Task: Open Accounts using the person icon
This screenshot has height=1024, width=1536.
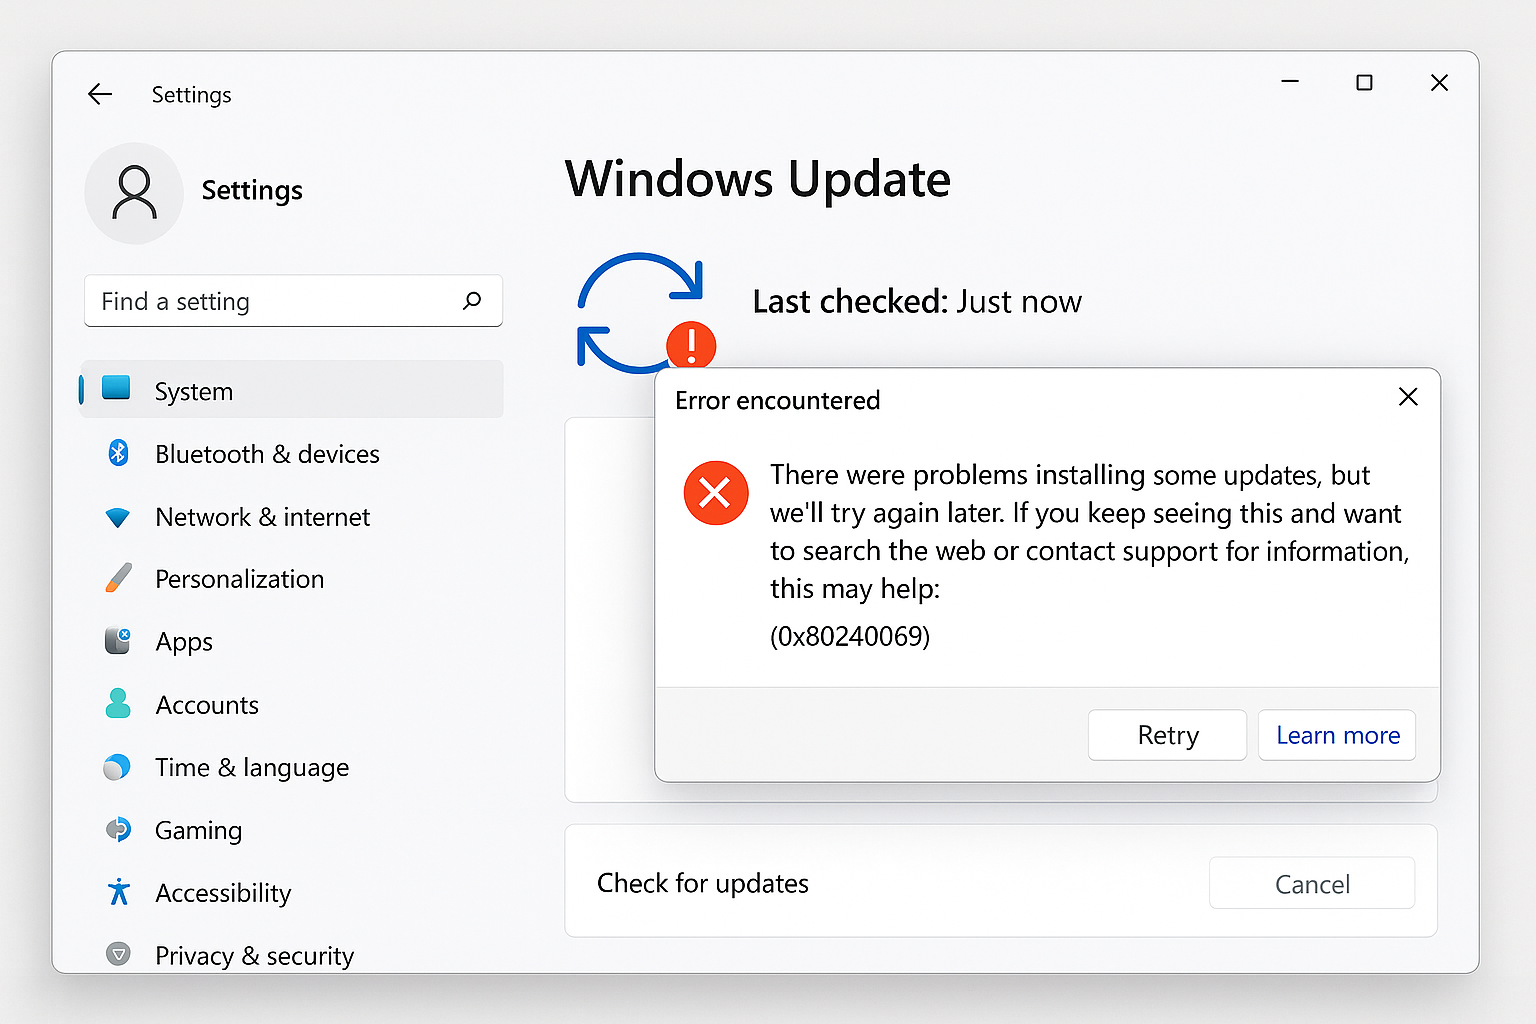Action: point(117,704)
